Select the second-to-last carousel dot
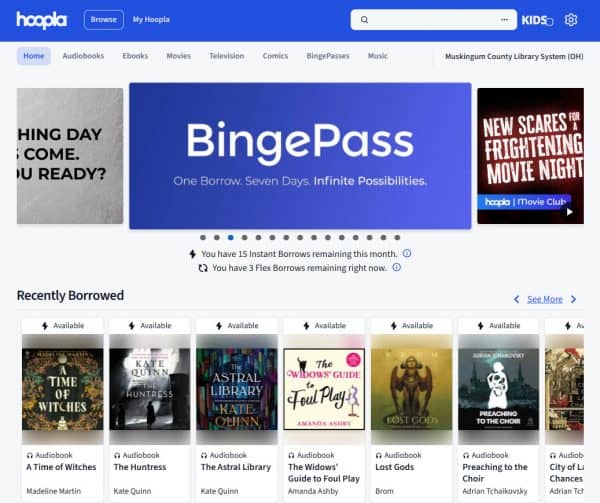The height and width of the screenshot is (503, 600). coord(383,238)
